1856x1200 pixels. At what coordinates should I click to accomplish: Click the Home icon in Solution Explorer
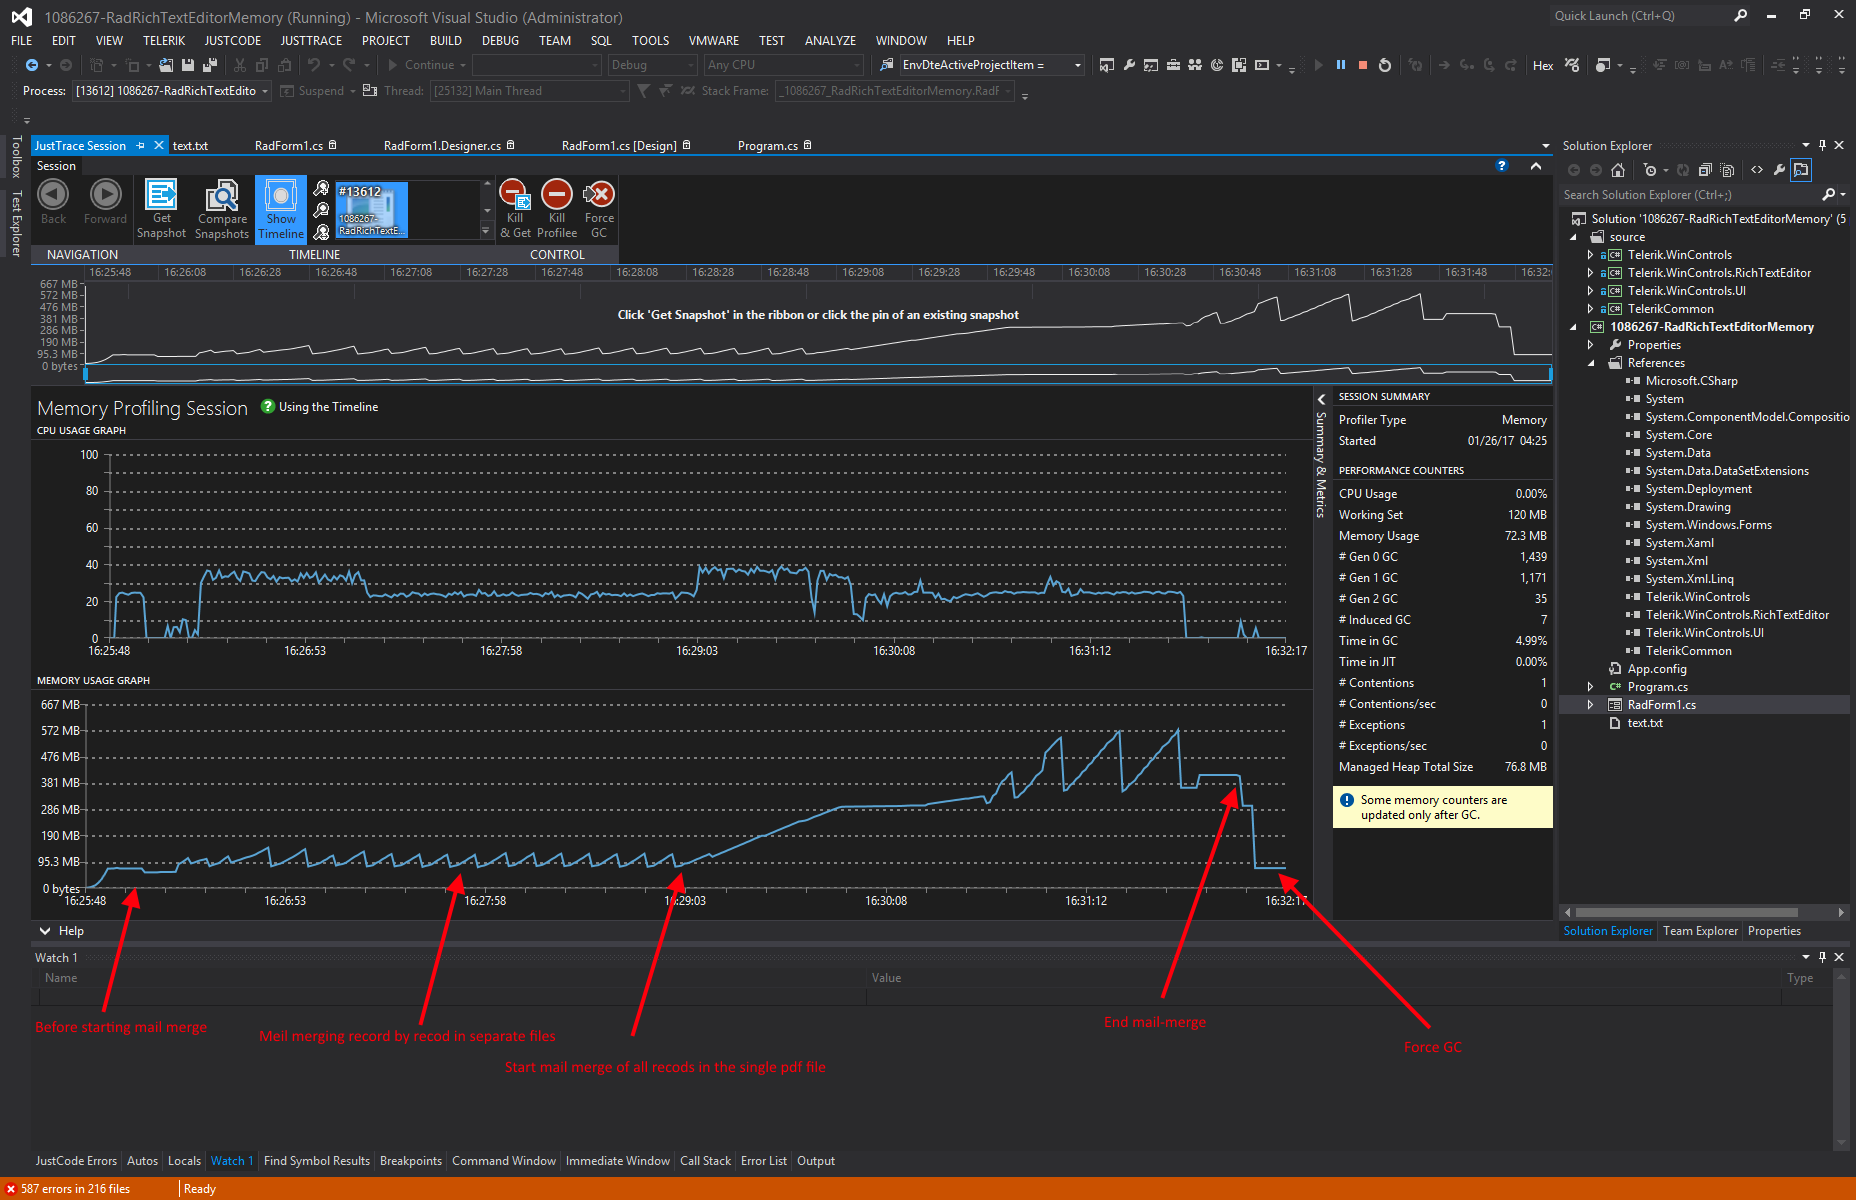coord(1618,170)
